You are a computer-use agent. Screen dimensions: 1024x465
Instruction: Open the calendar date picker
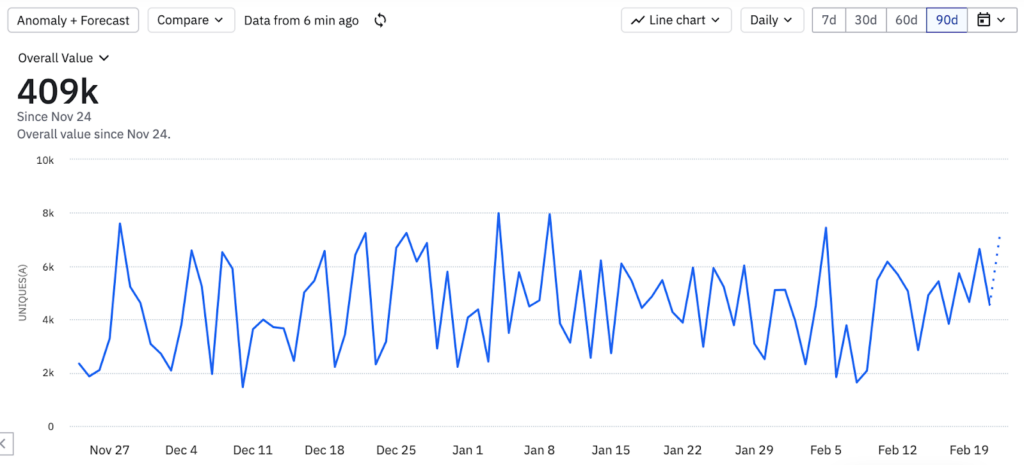991,20
